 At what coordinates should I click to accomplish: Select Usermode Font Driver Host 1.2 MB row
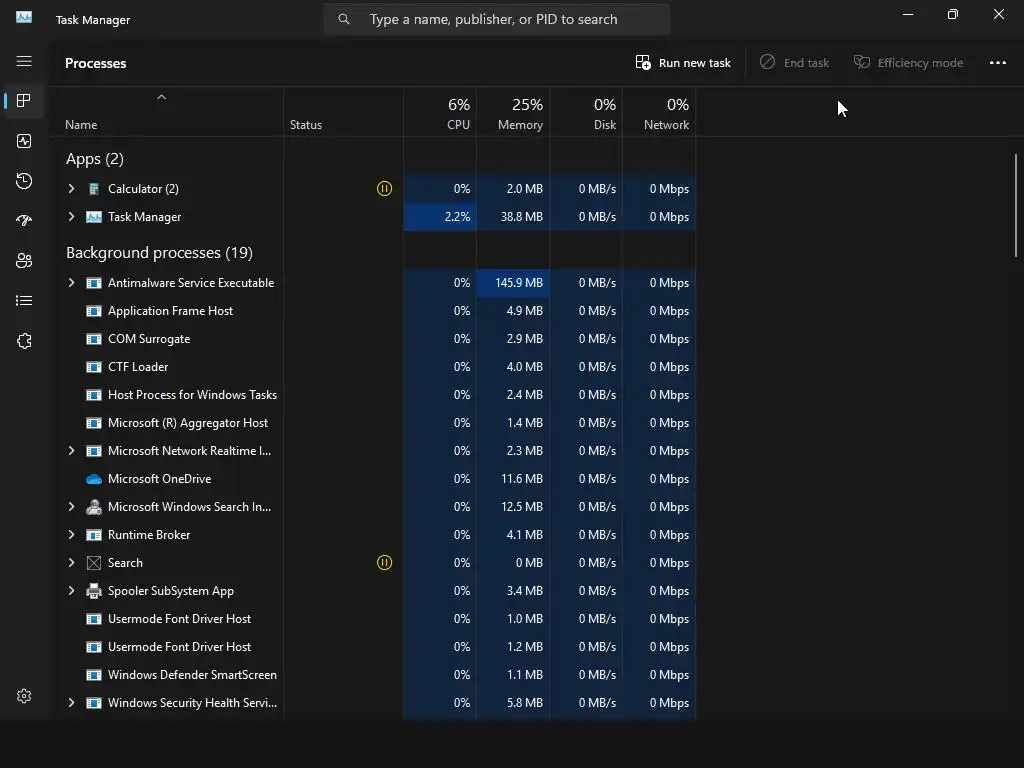pyautogui.click(x=374, y=647)
